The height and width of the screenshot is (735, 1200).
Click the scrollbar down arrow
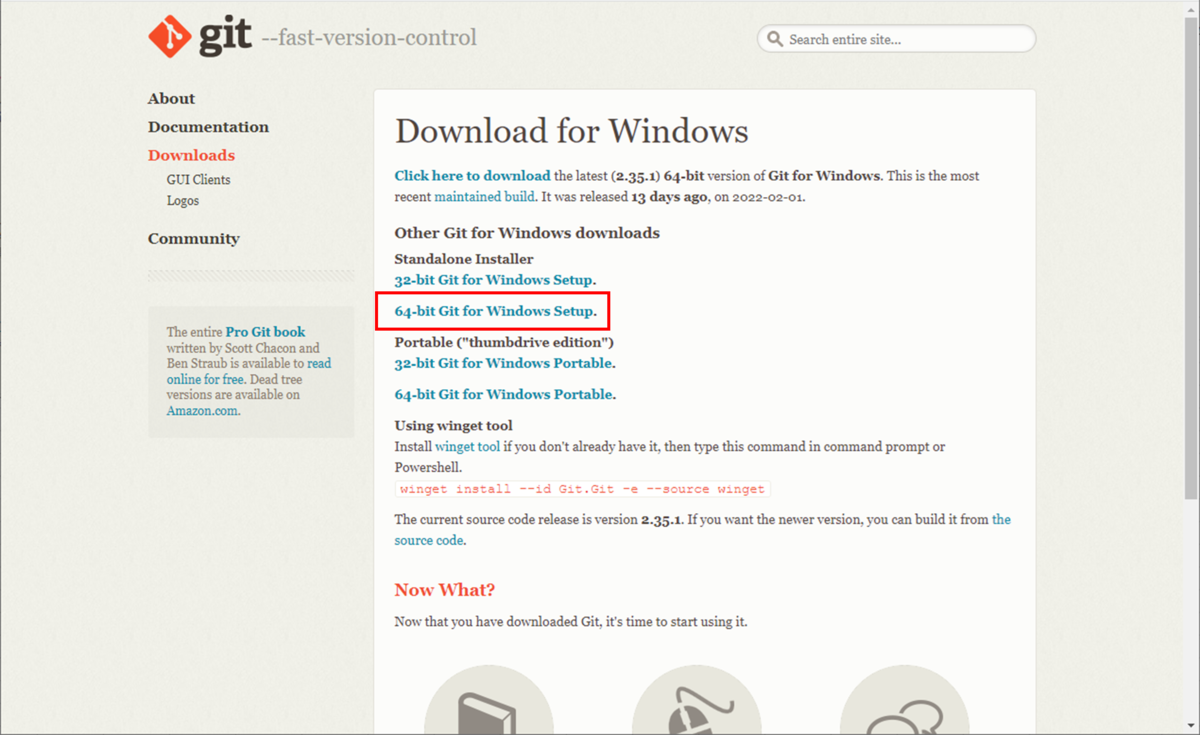(1190, 726)
